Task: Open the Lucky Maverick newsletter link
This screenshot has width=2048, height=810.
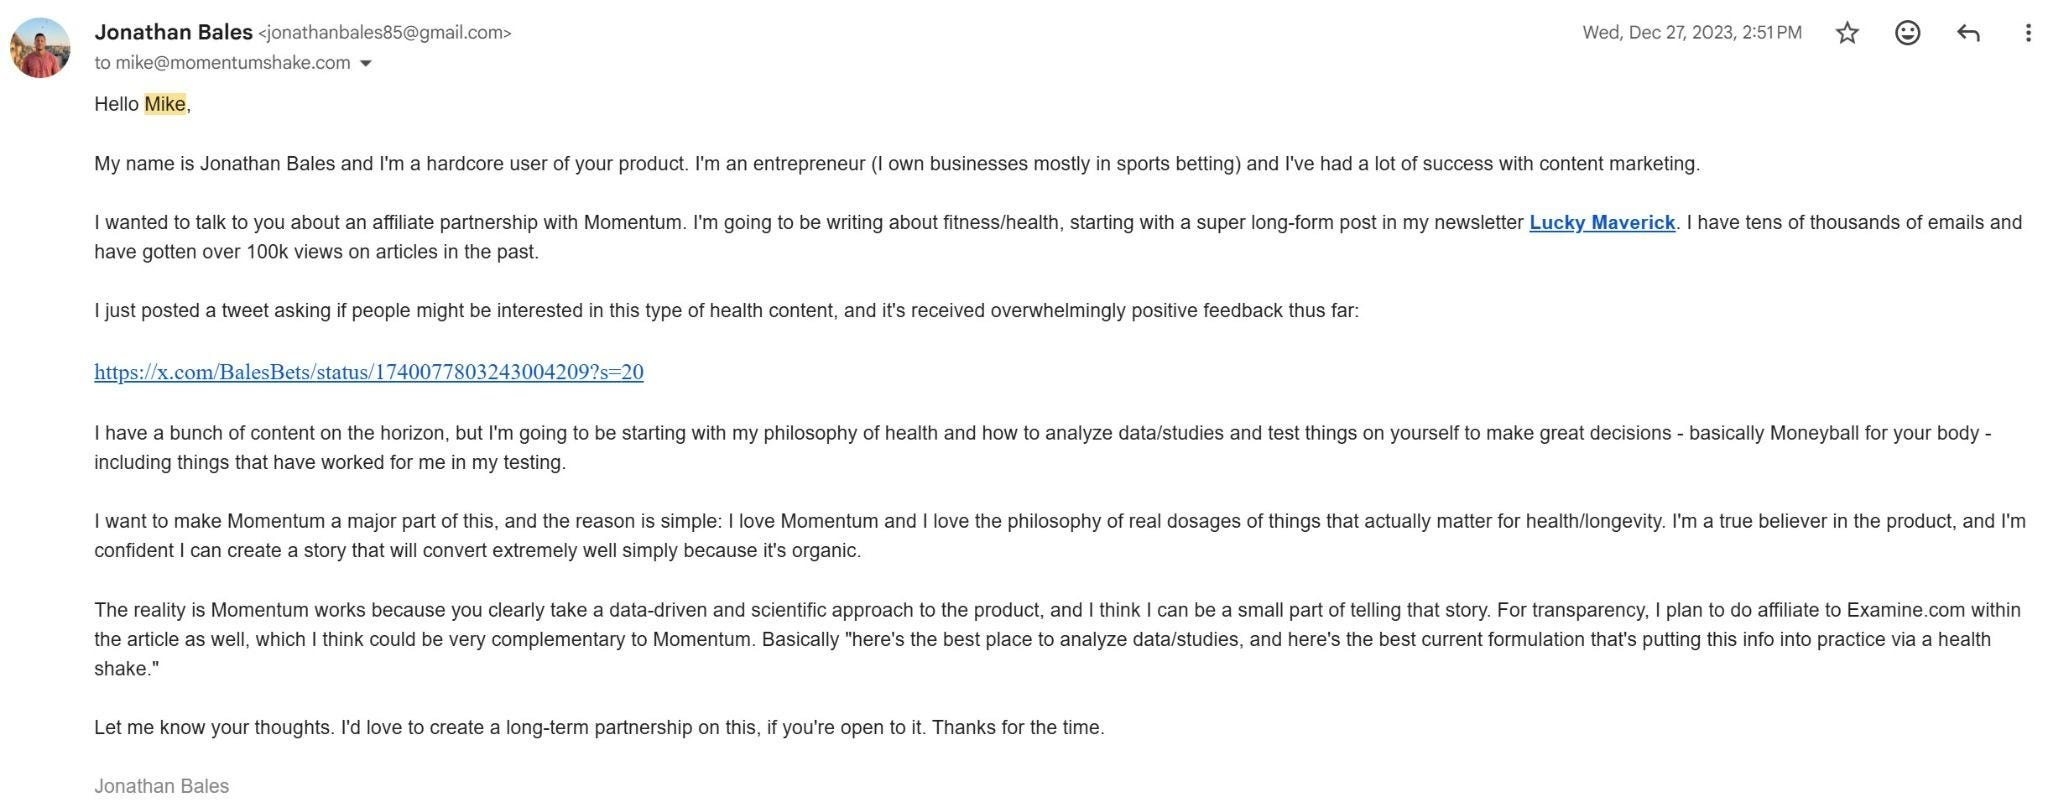Action: tap(1602, 222)
